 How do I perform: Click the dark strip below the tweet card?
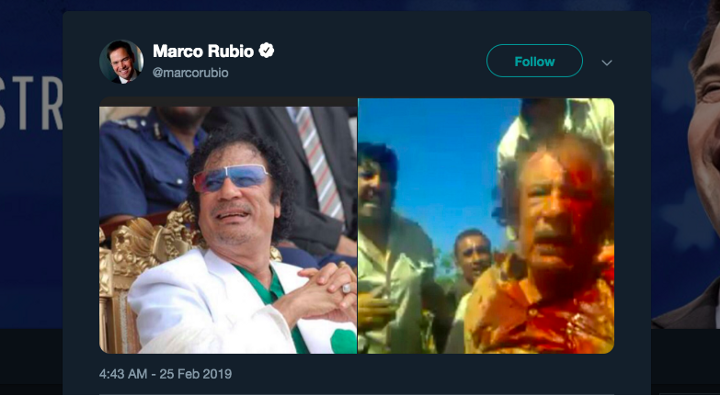pos(31,362)
